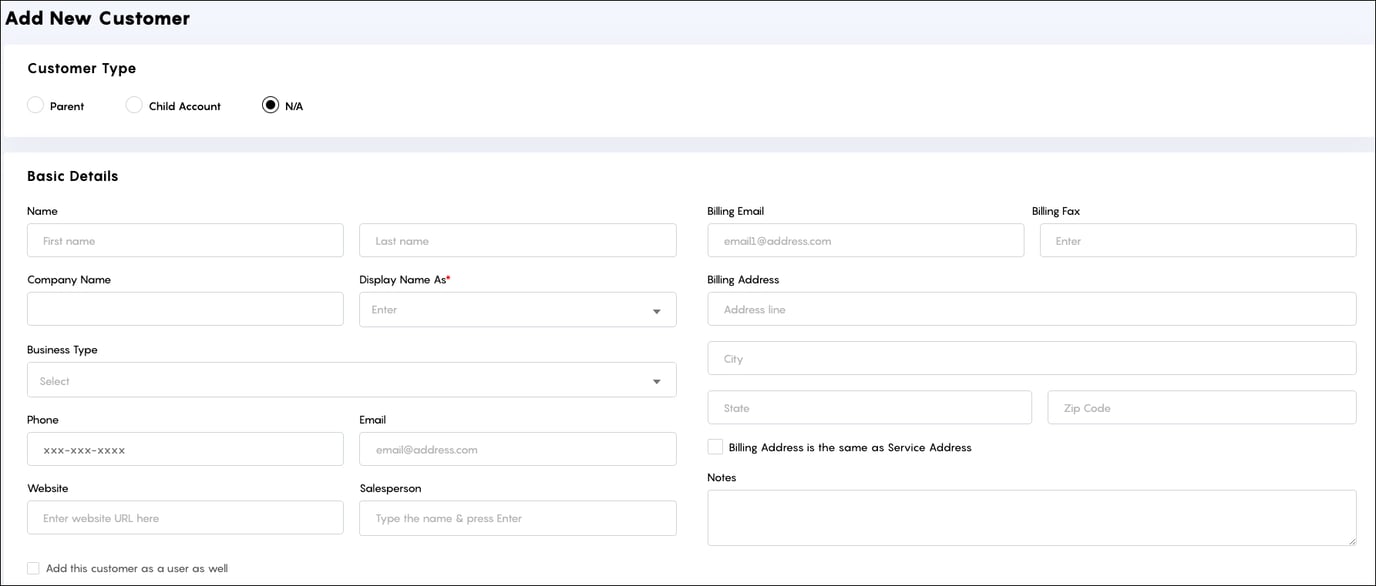The width and height of the screenshot is (1376, 586).
Task: Click the Billing Address line field
Action: tap(1032, 309)
